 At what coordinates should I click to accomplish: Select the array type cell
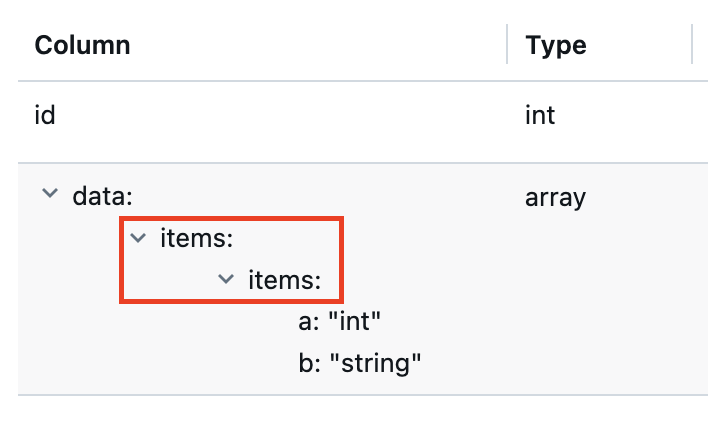click(555, 198)
